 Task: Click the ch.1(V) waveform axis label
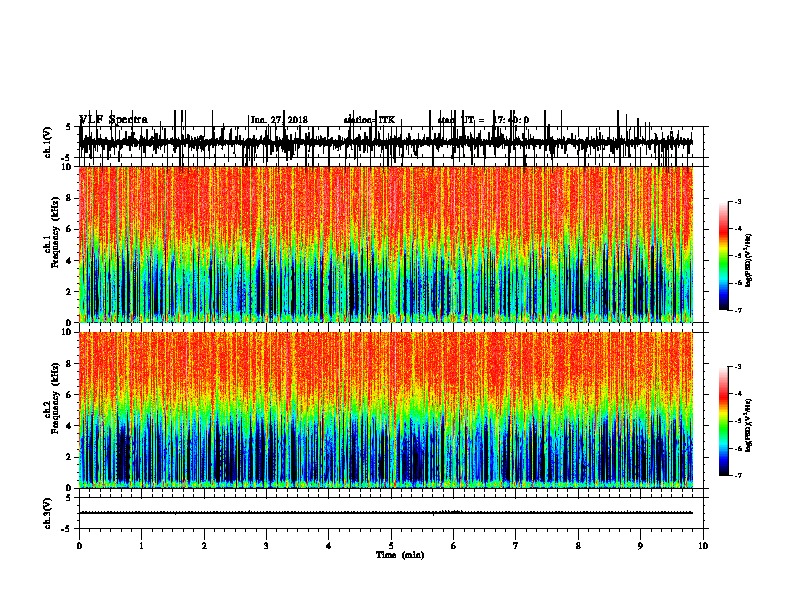48,142
